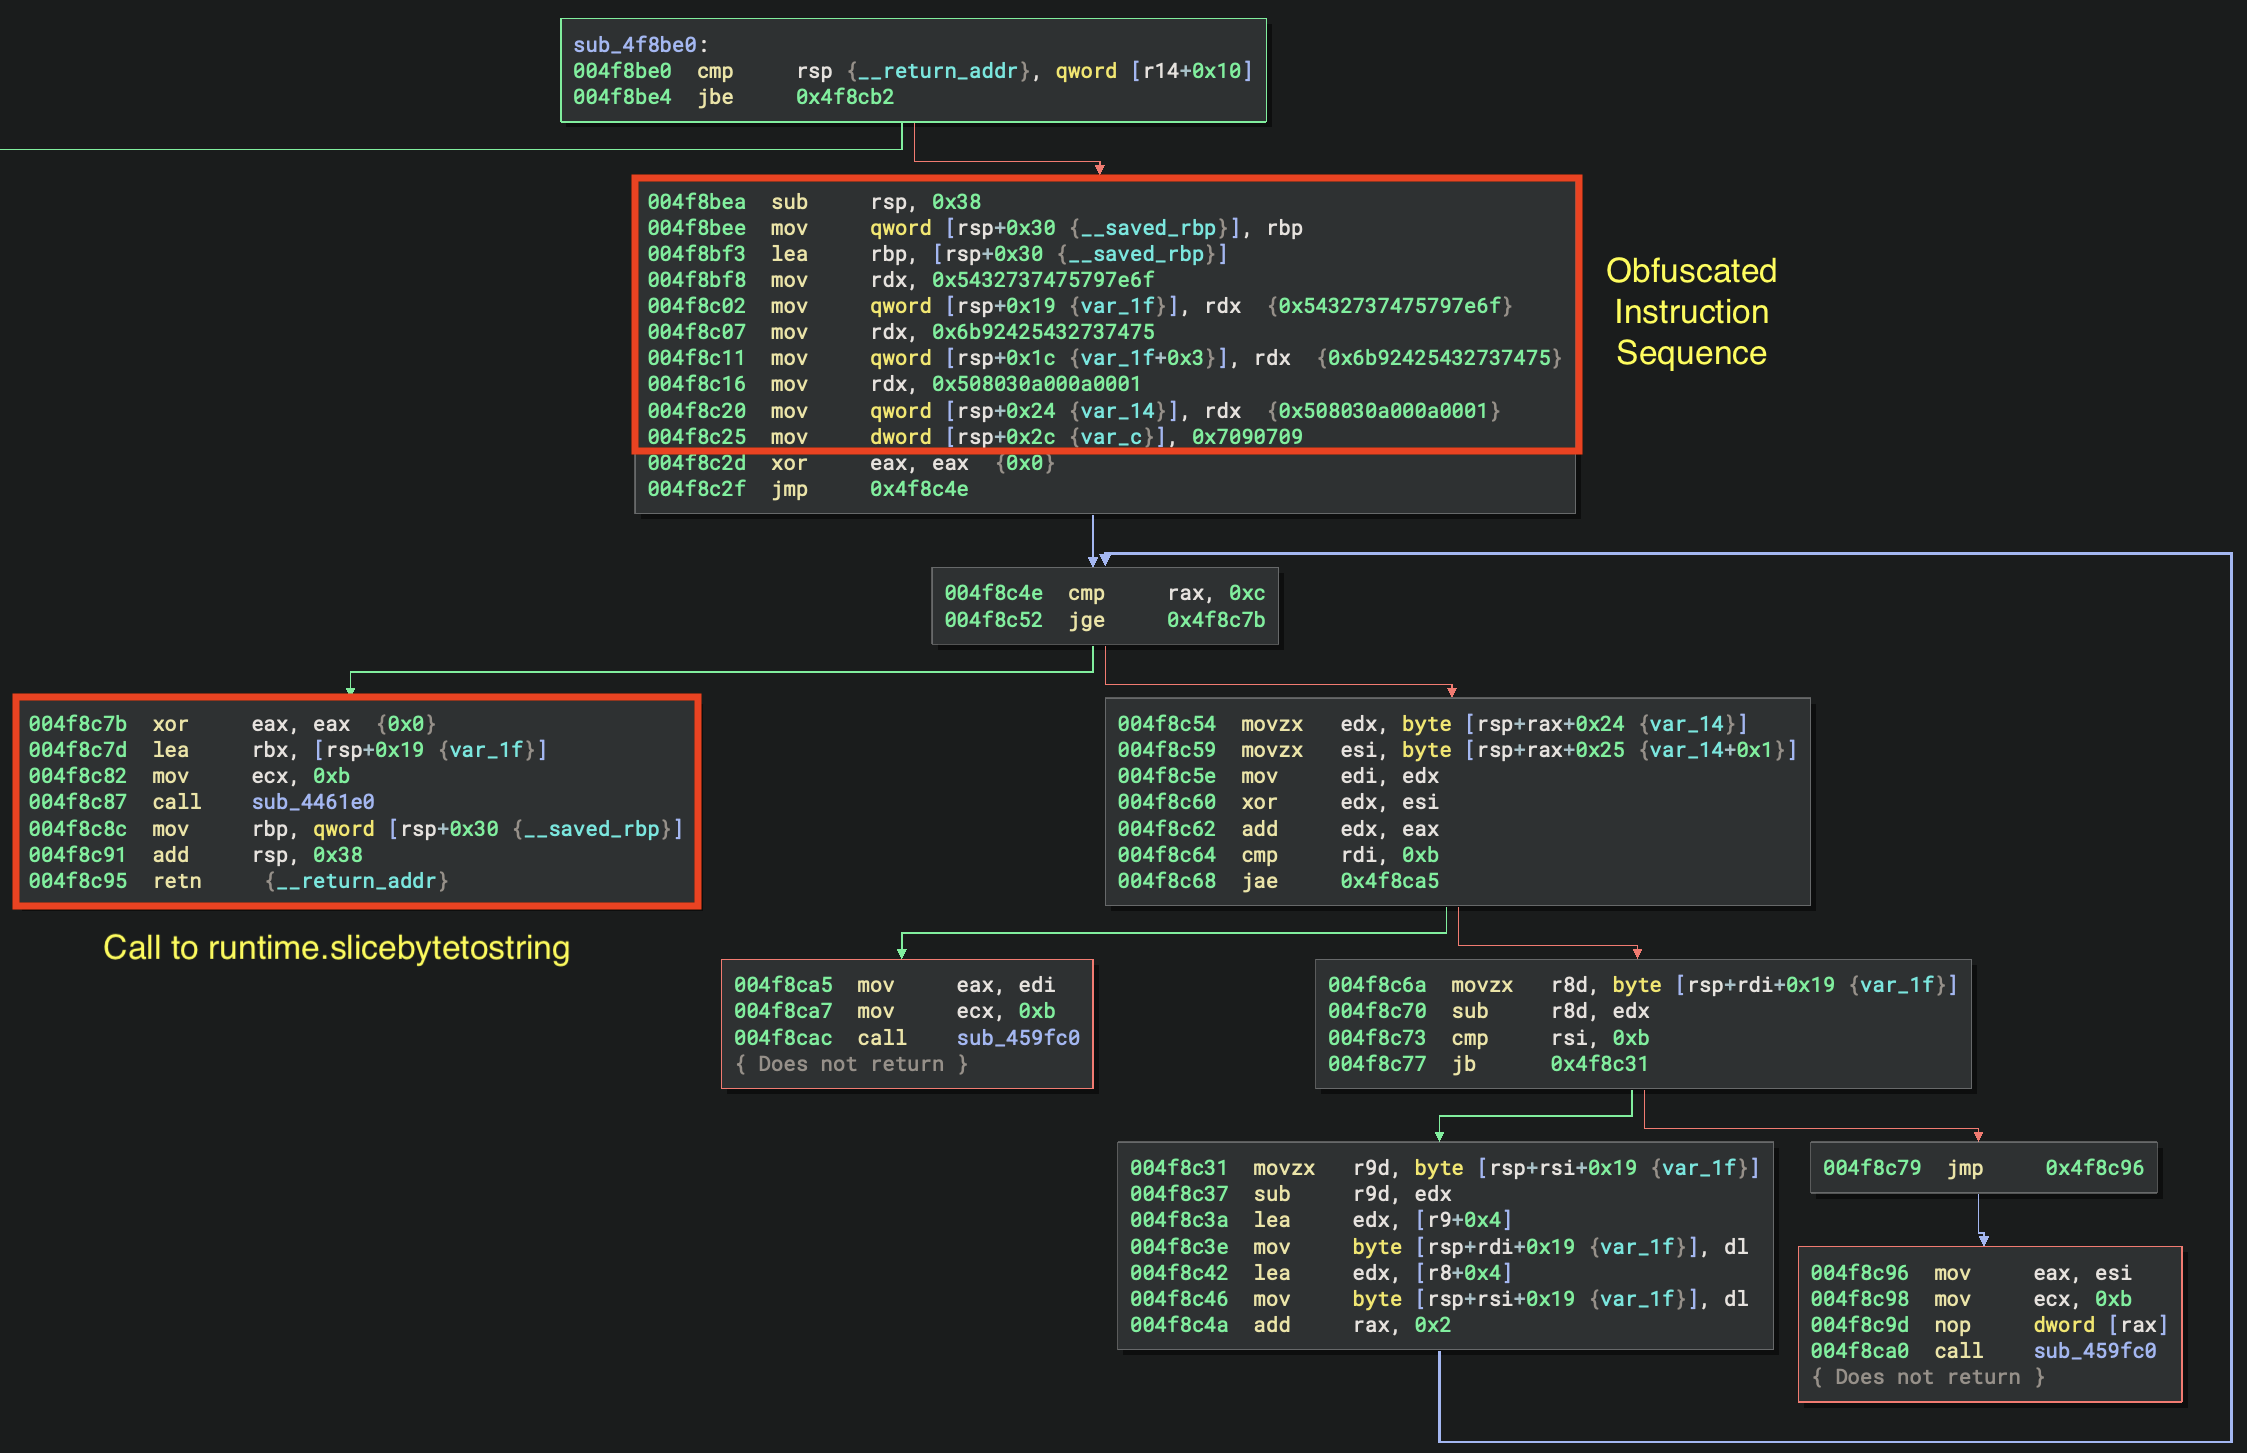This screenshot has width=2247, height=1453.
Task: Select movzx edx line at 004f8c54
Action: point(1432,723)
